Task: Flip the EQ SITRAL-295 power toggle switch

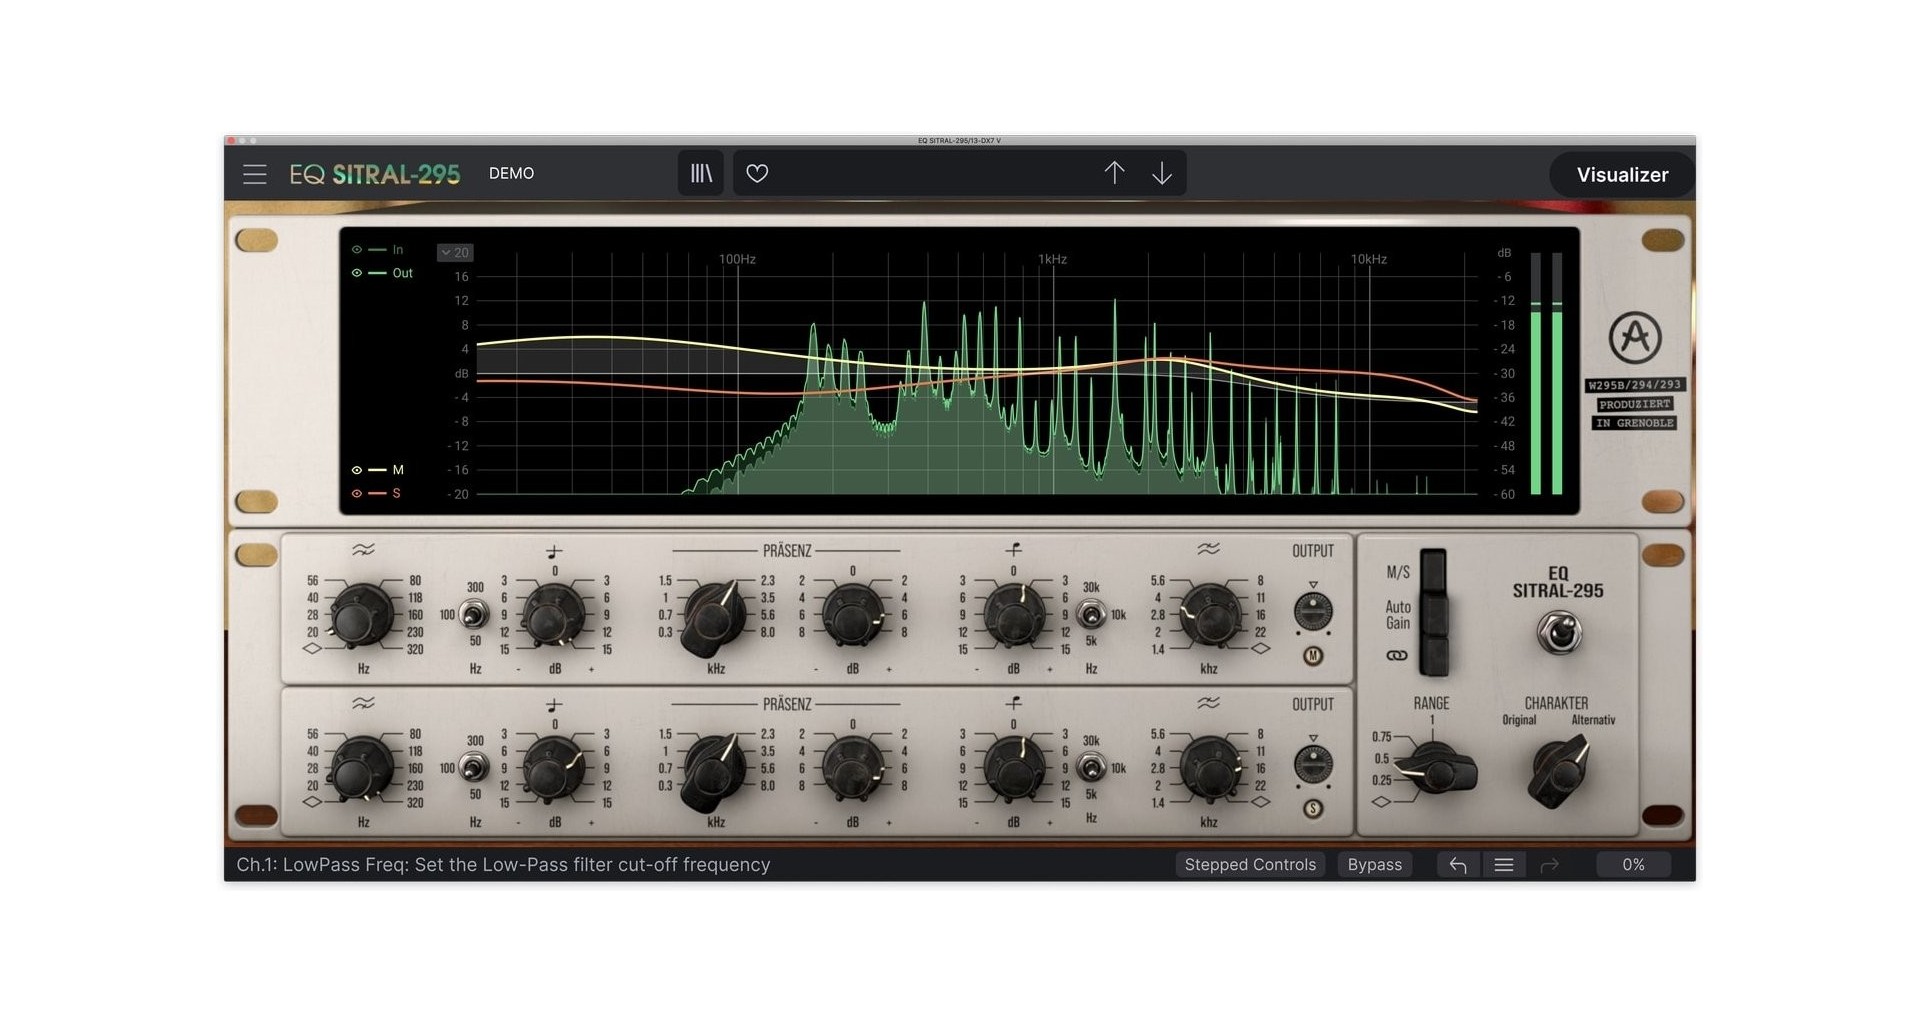Action: coord(1559,633)
